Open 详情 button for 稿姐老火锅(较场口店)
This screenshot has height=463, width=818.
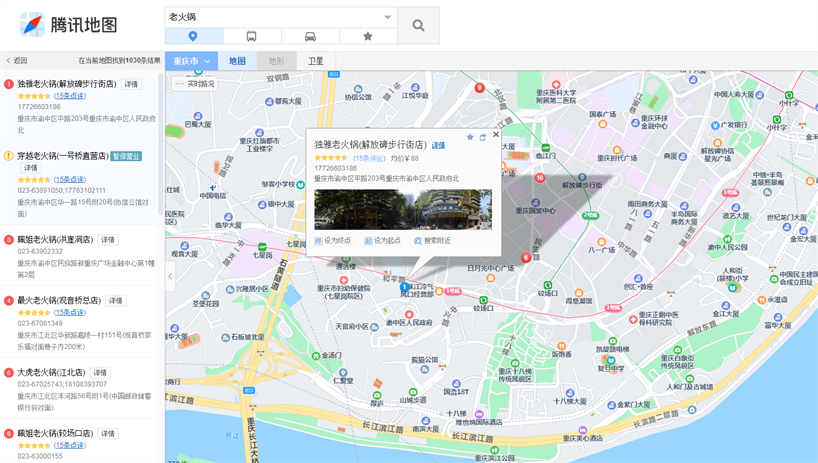(108, 434)
